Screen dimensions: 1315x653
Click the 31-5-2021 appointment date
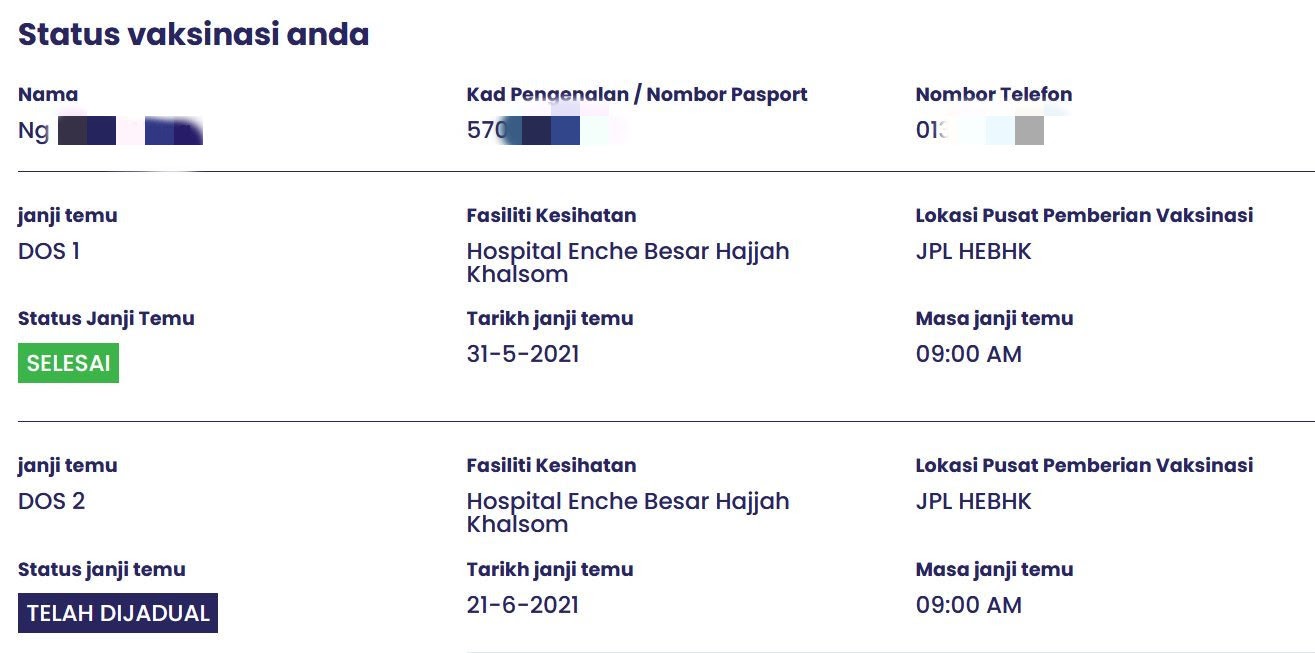click(523, 354)
